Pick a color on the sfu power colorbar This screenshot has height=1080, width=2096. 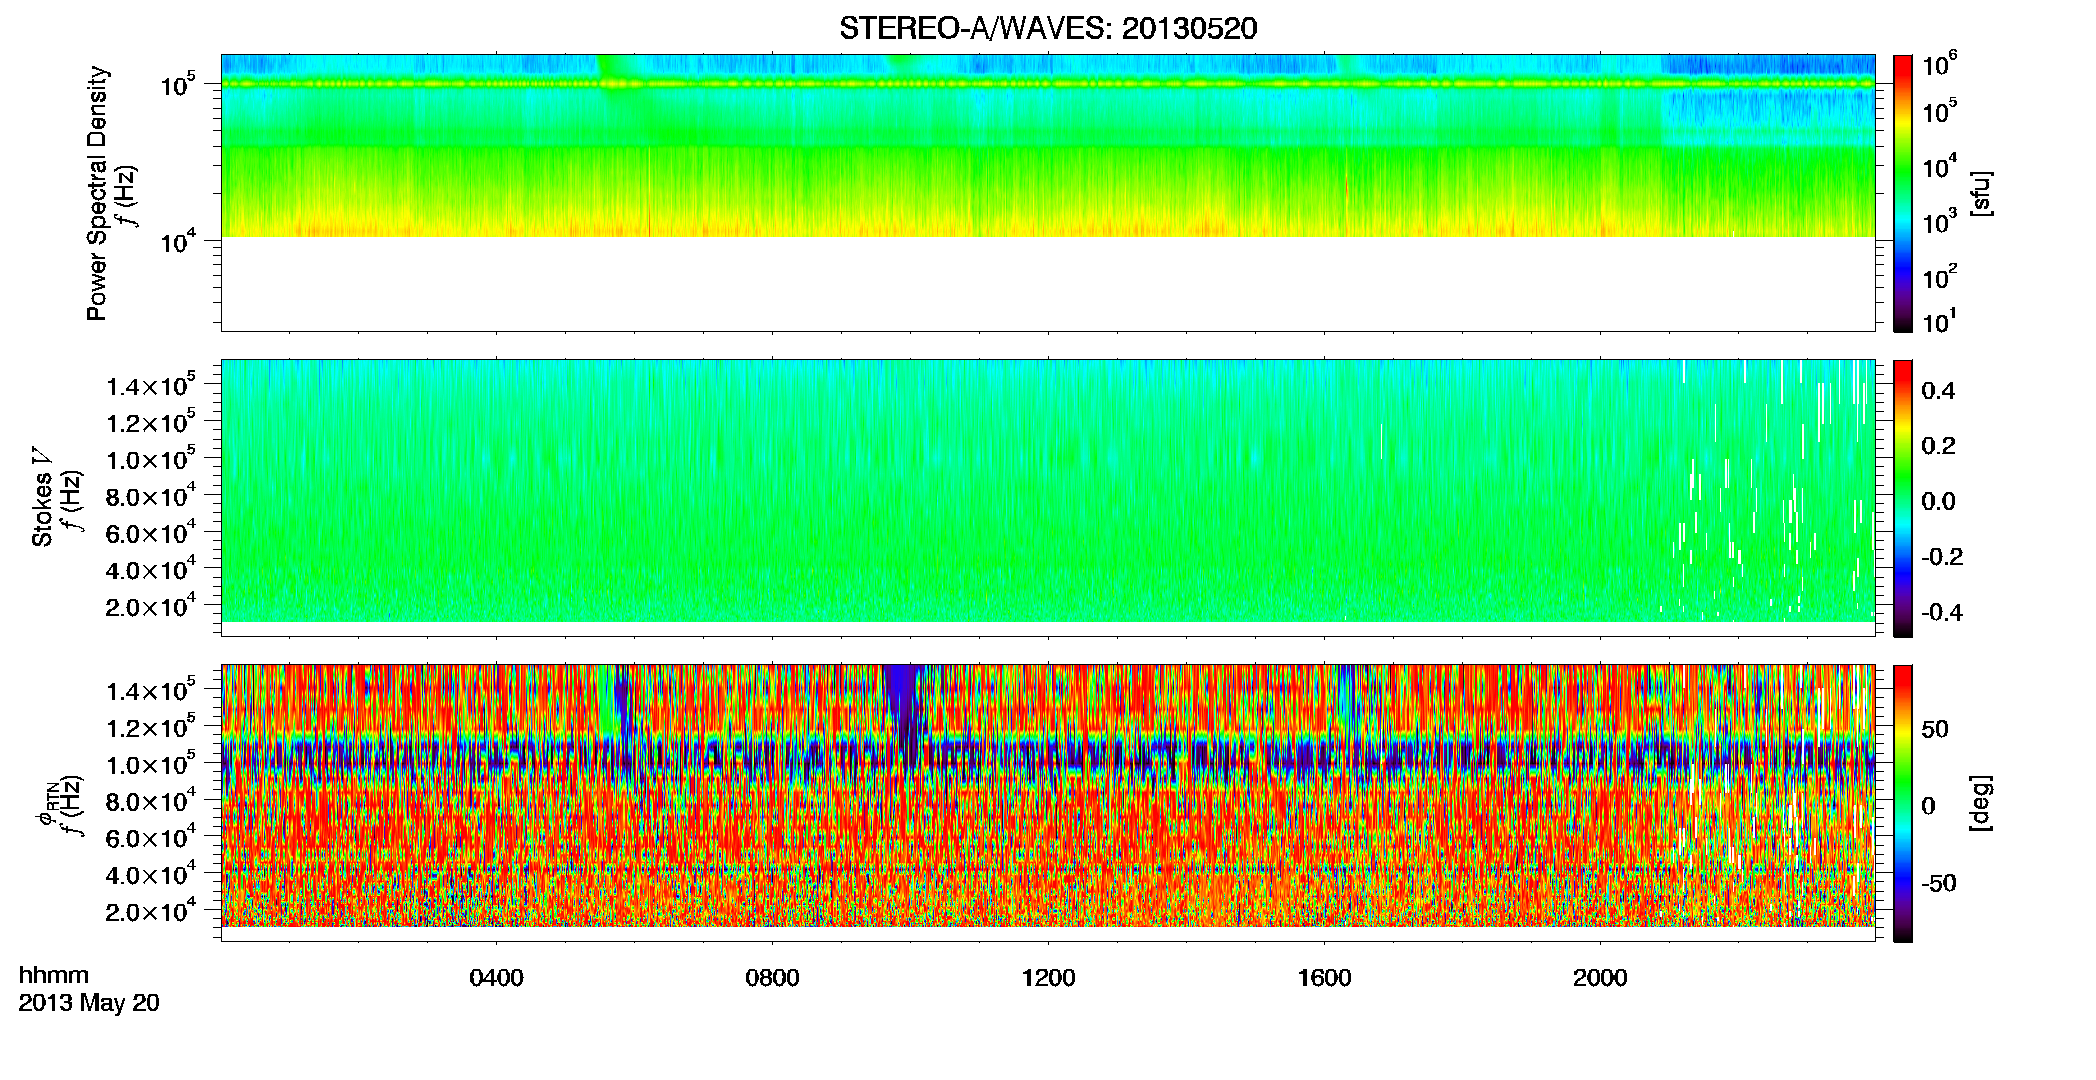1903,193
